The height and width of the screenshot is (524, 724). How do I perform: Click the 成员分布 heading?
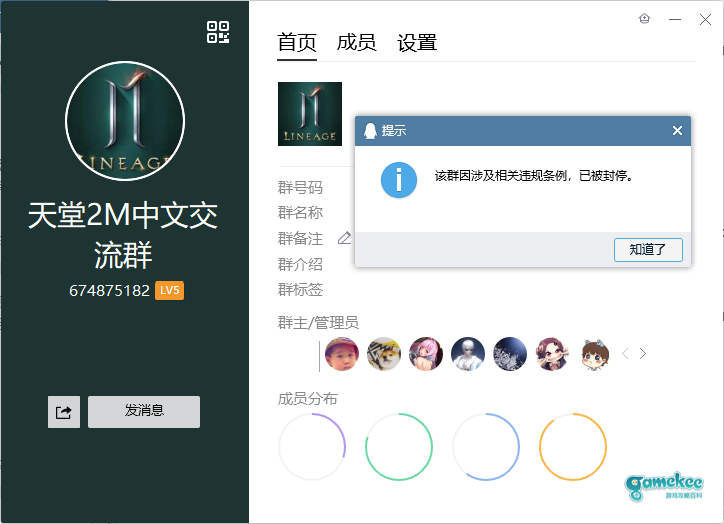point(308,398)
